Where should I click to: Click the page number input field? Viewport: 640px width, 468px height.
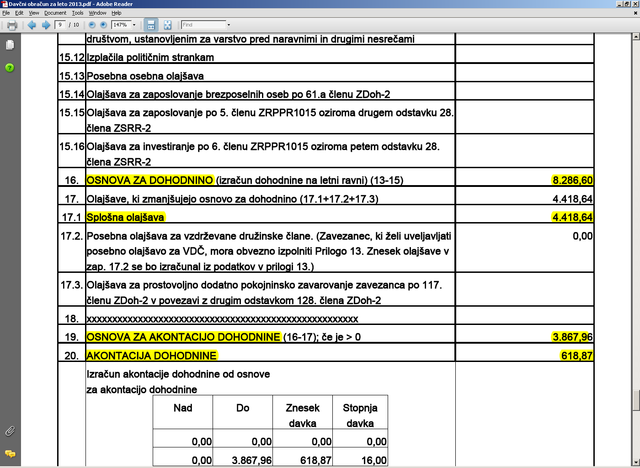point(60,25)
